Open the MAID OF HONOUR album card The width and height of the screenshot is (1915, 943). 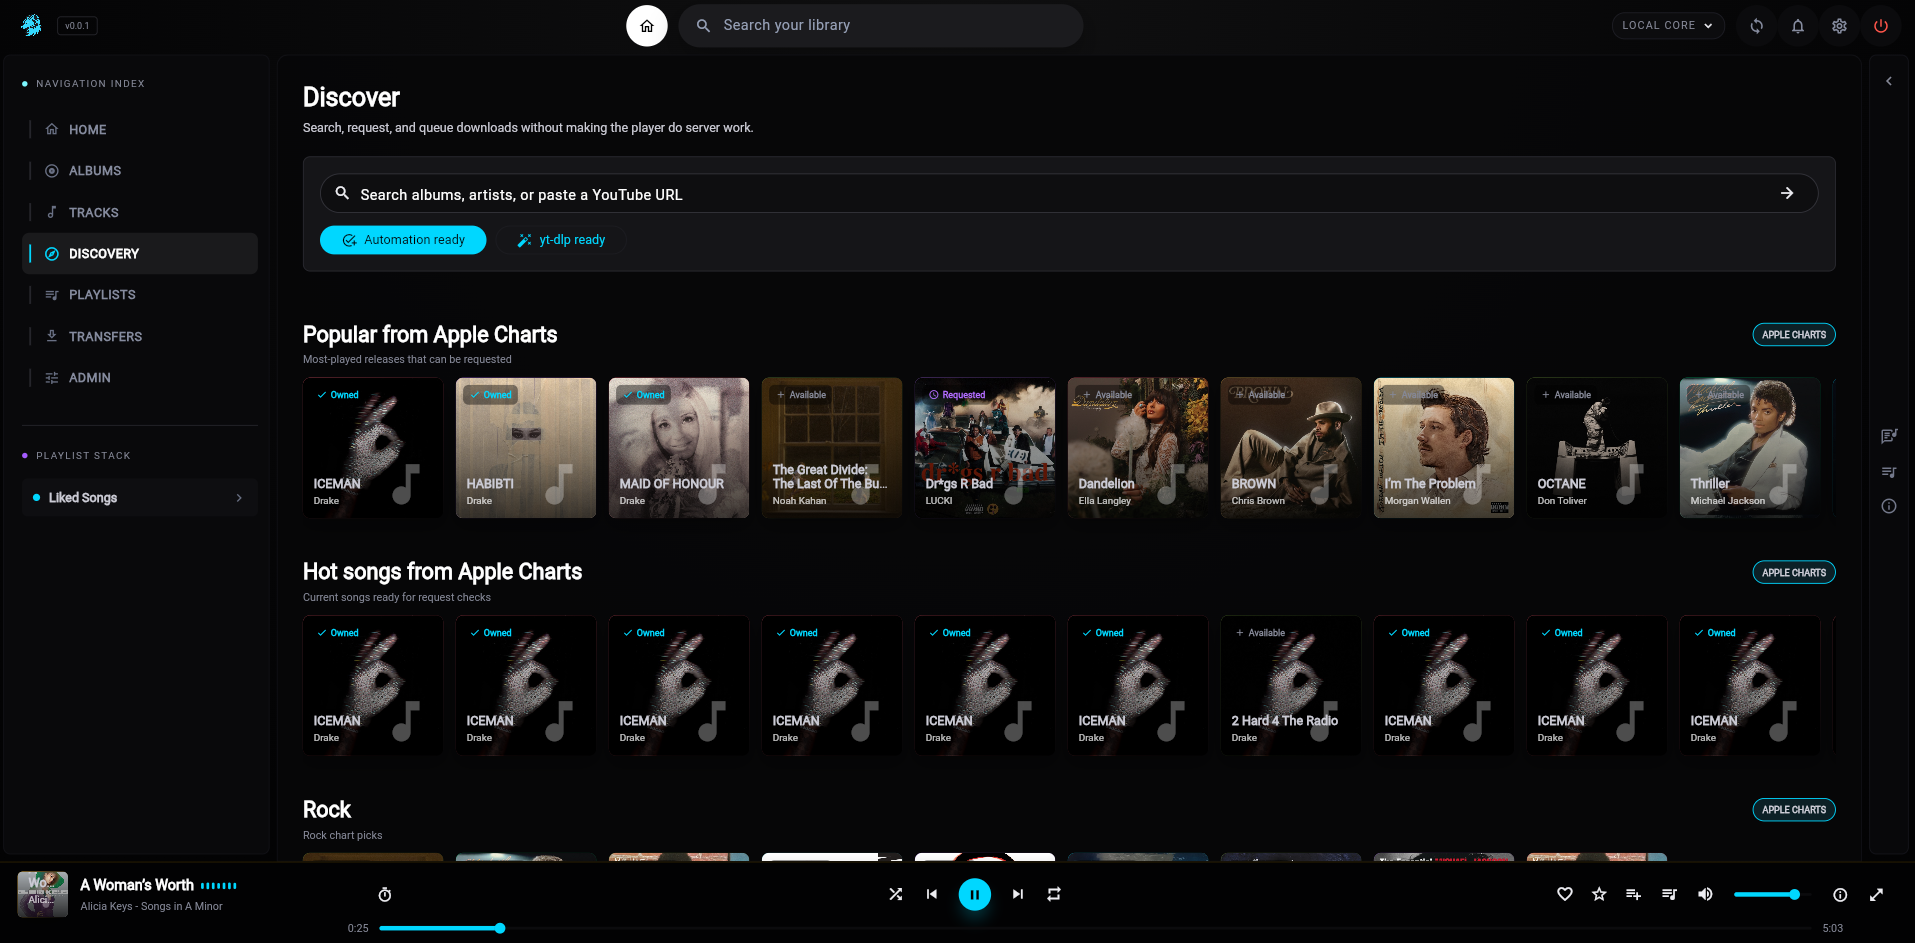pos(679,448)
